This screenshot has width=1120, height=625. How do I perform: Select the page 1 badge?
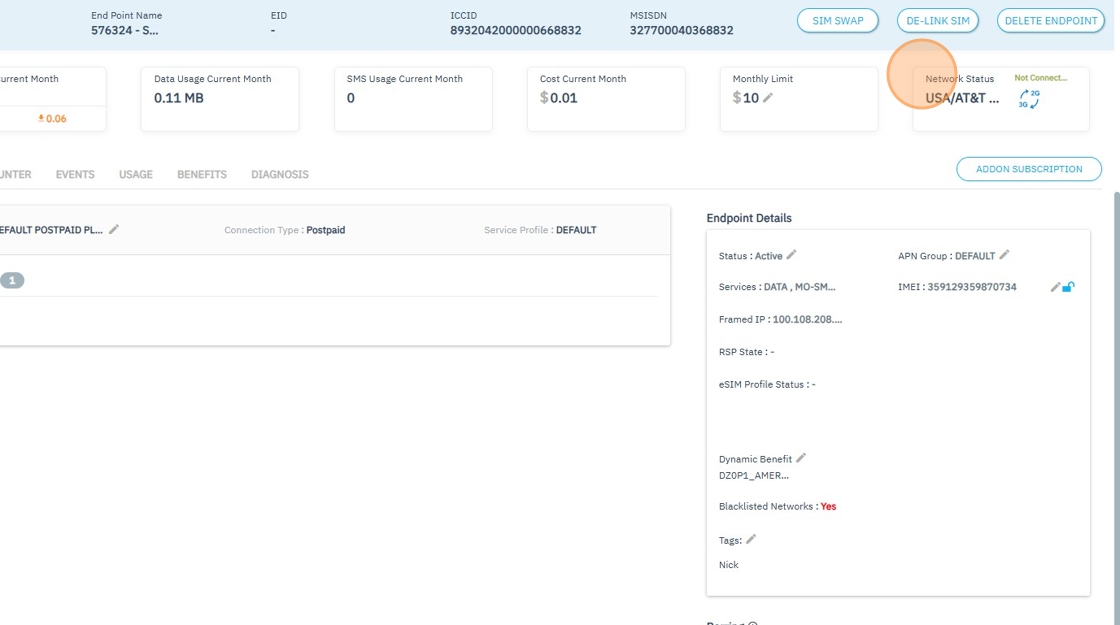[x=12, y=281]
